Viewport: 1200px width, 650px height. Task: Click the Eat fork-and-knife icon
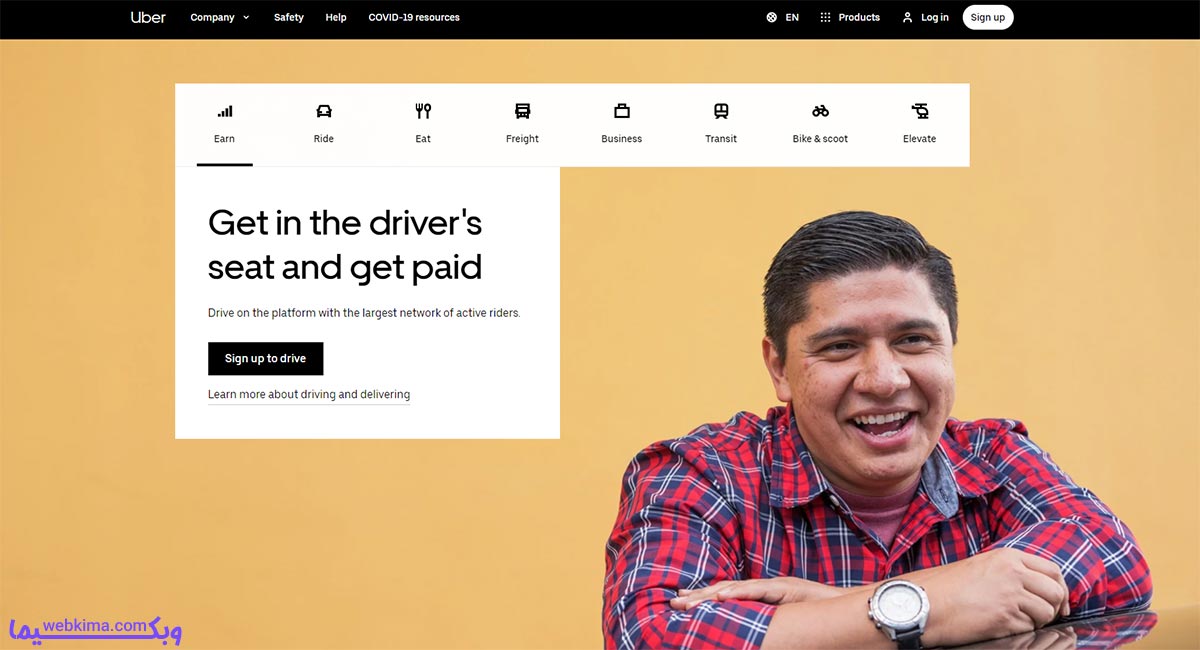(x=423, y=111)
